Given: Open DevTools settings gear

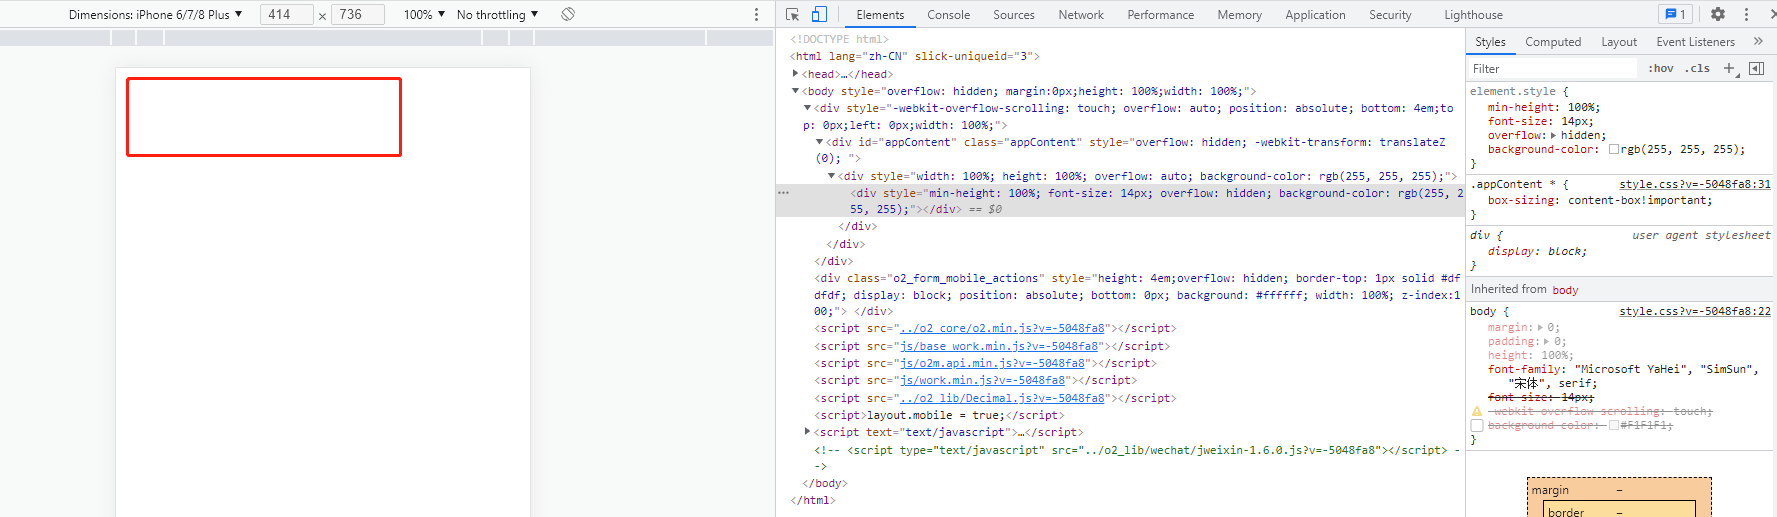Looking at the screenshot, I should pyautogui.click(x=1717, y=14).
